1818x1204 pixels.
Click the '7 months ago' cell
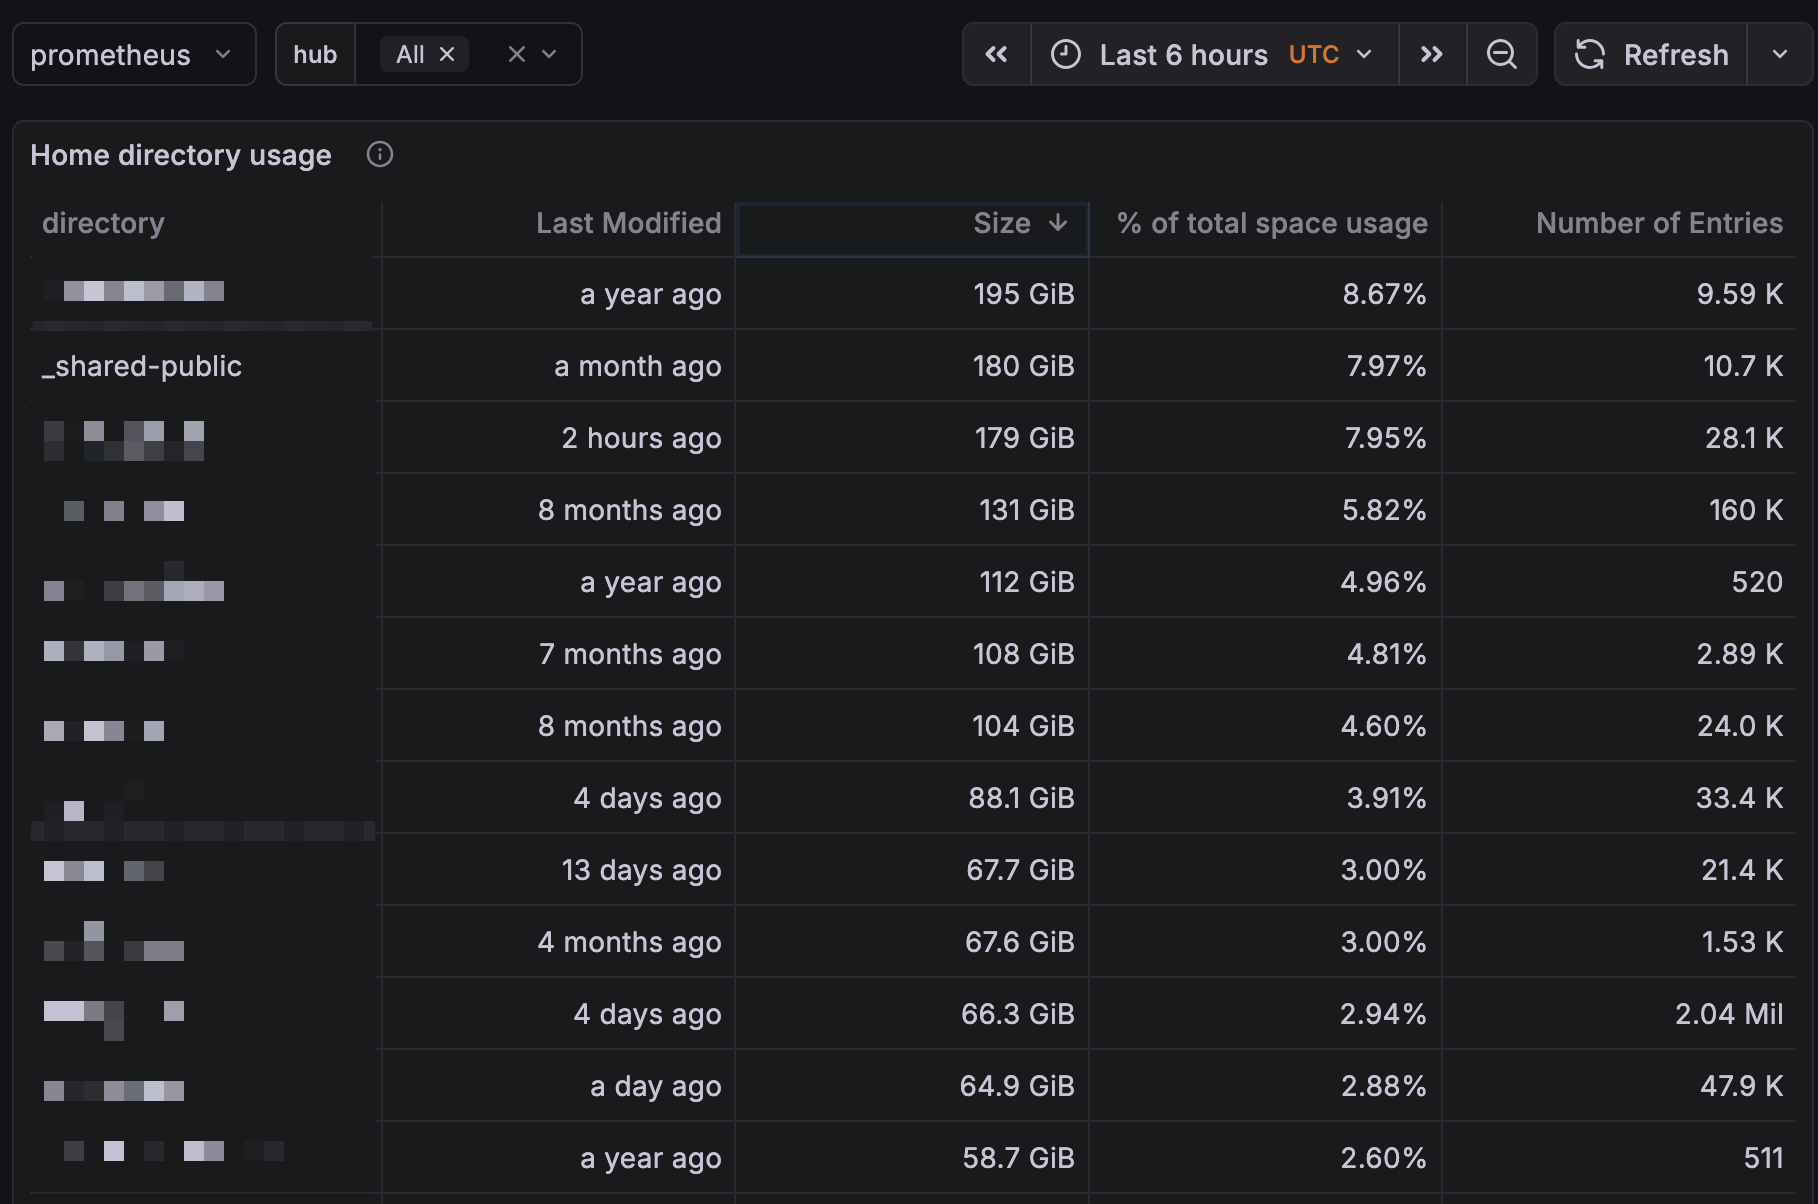[x=558, y=654]
